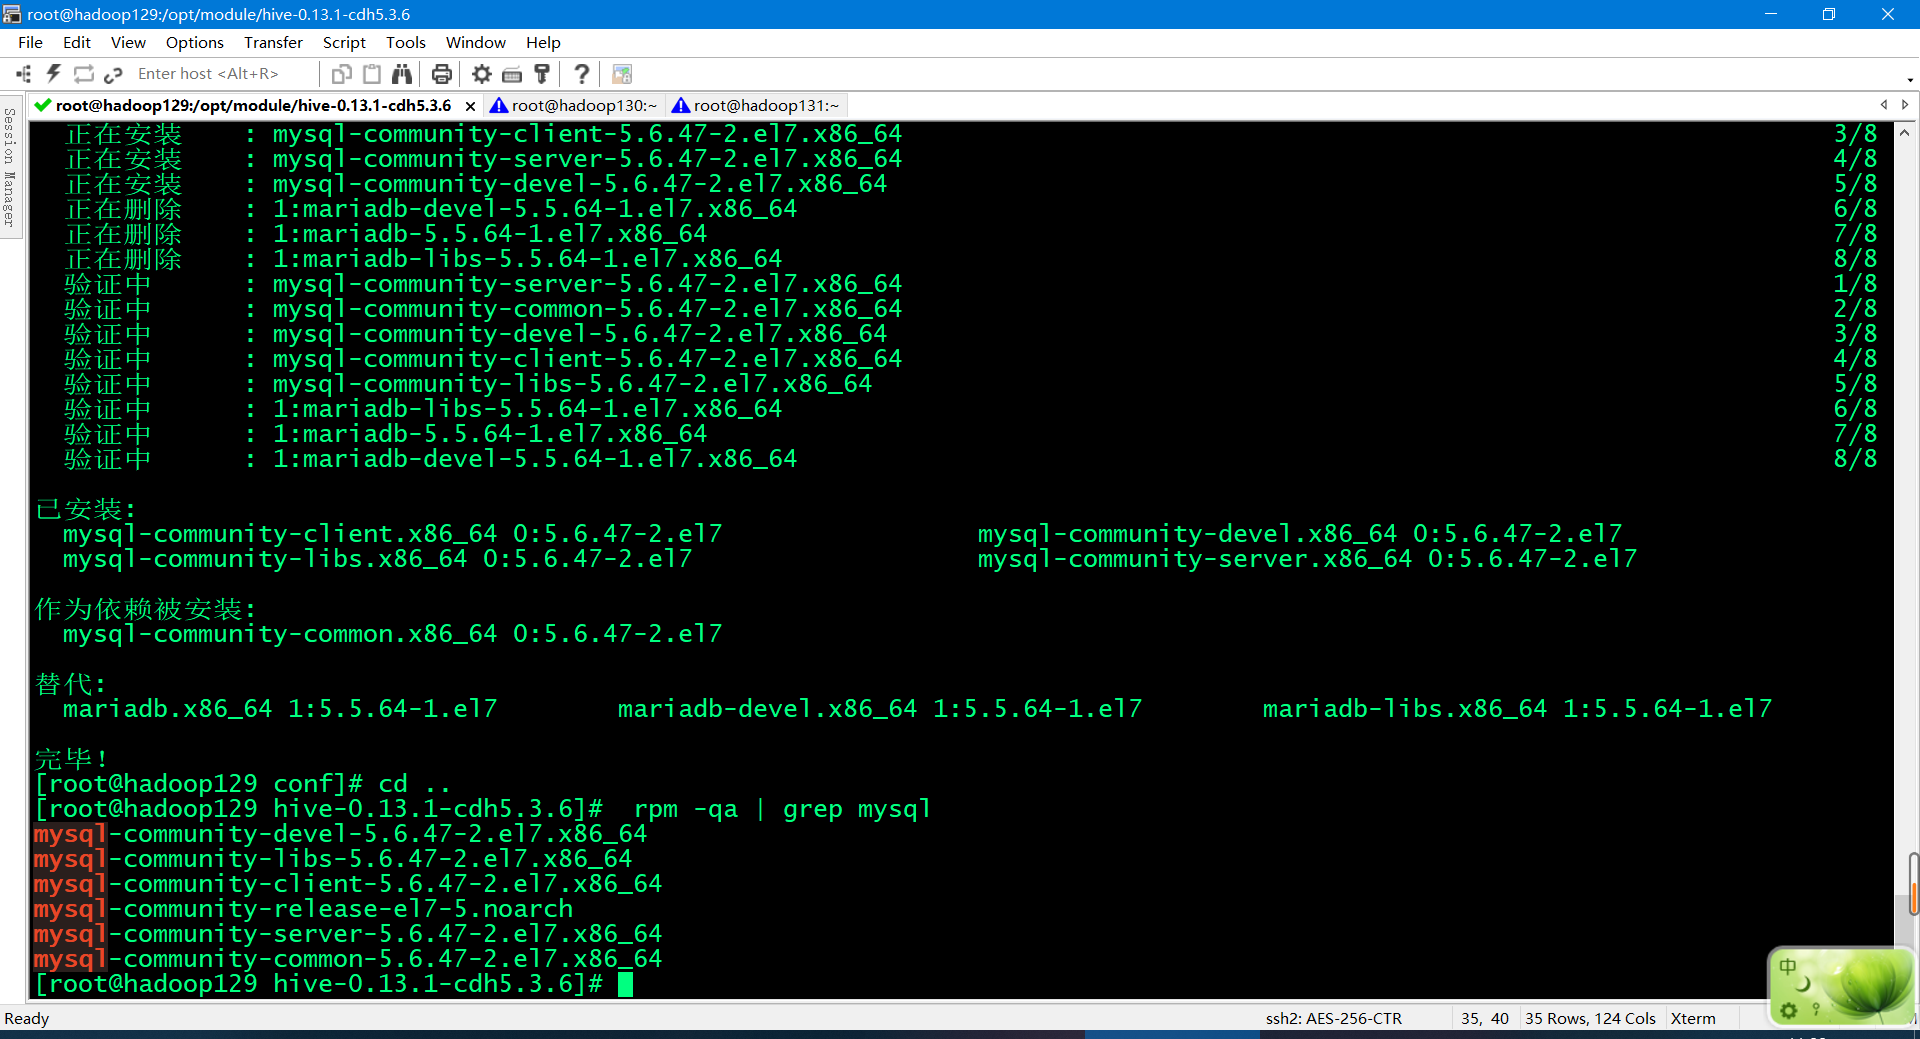Click the Help question mark icon
Image resolution: width=1920 pixels, height=1039 pixels.
pos(582,74)
